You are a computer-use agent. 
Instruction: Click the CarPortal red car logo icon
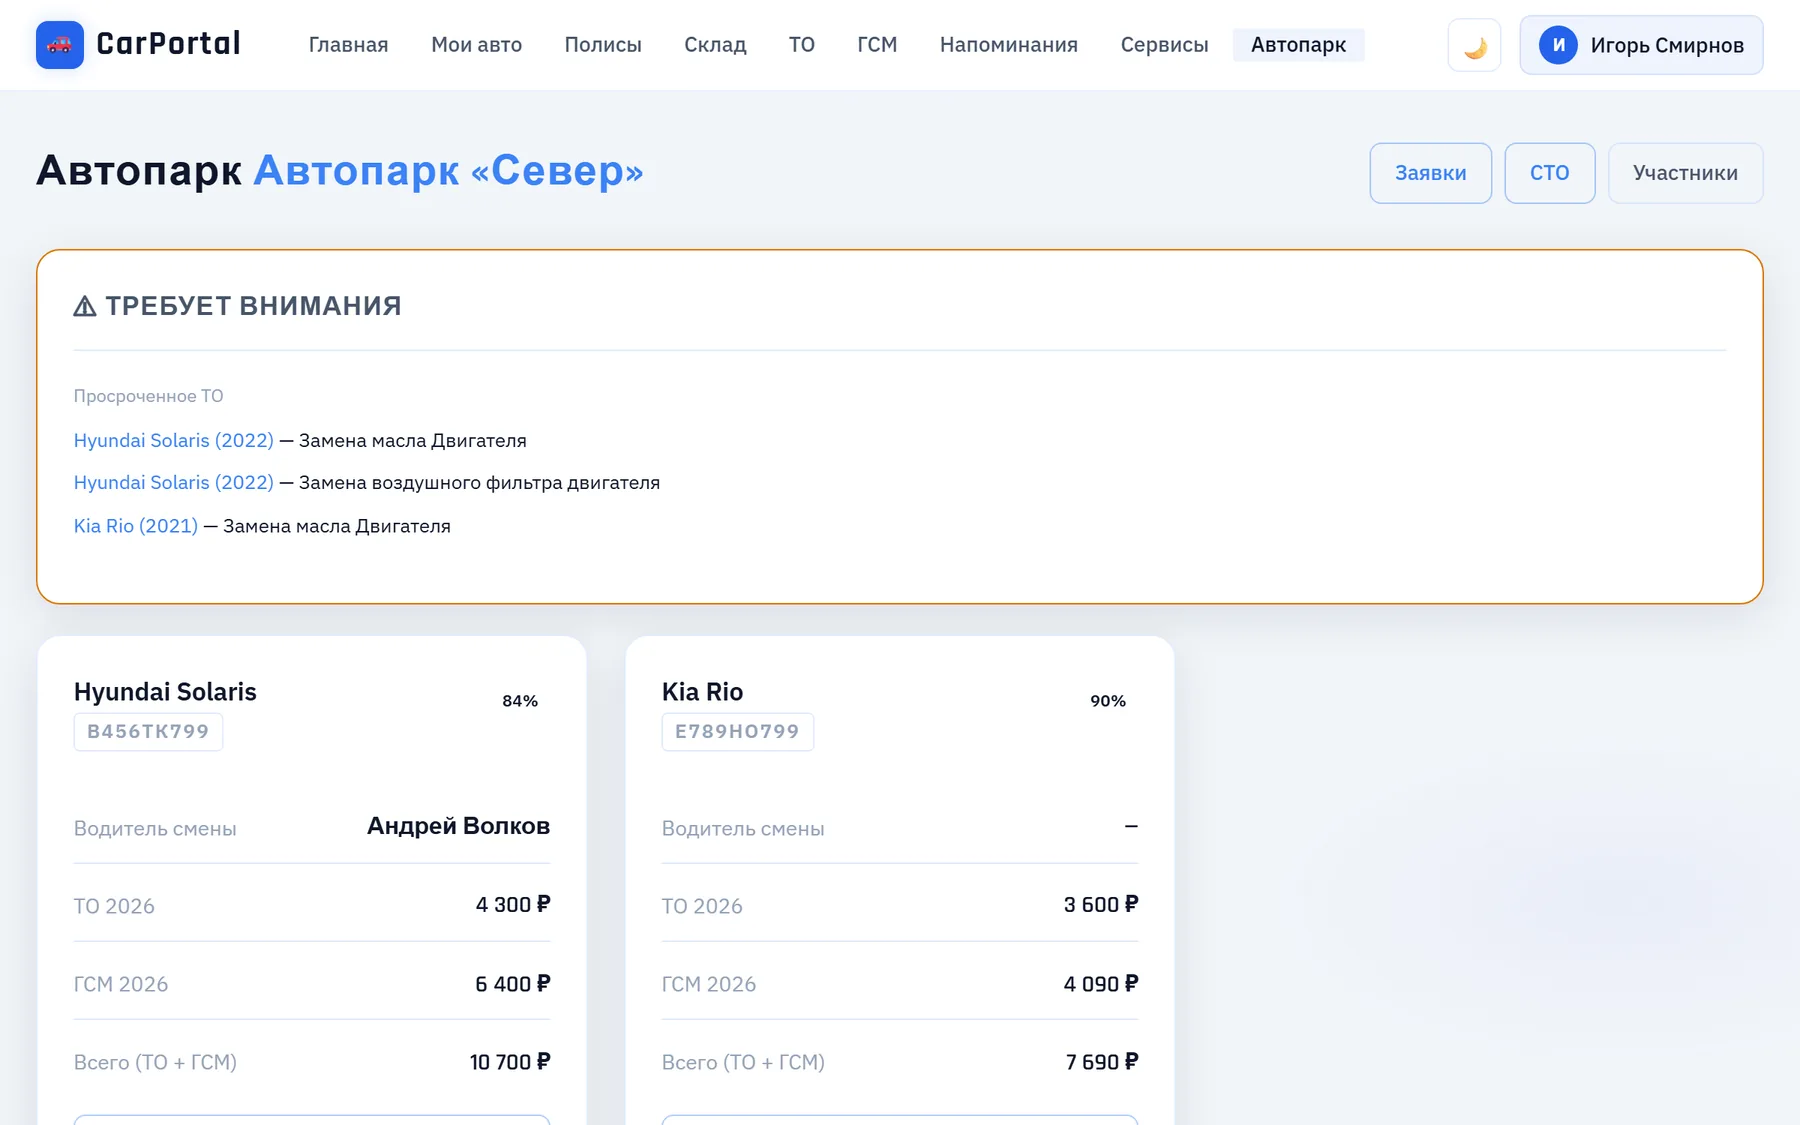60,45
